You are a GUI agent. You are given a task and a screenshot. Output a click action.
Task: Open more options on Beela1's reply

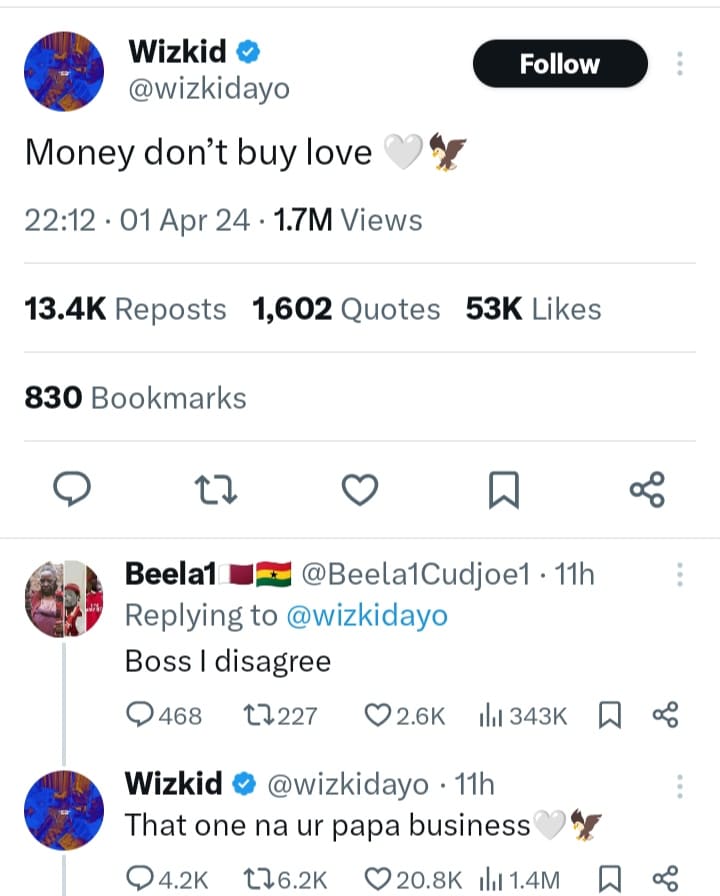[x=680, y=574]
